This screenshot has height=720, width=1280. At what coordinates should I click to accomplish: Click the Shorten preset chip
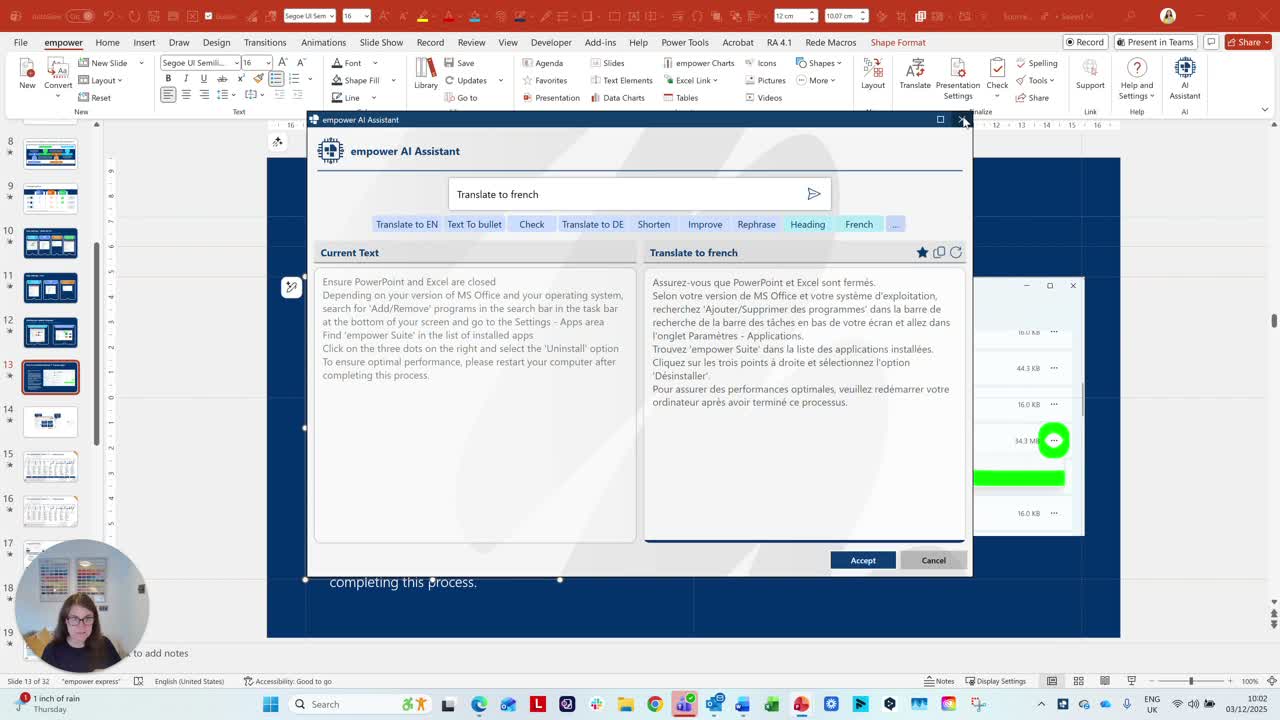(x=653, y=224)
